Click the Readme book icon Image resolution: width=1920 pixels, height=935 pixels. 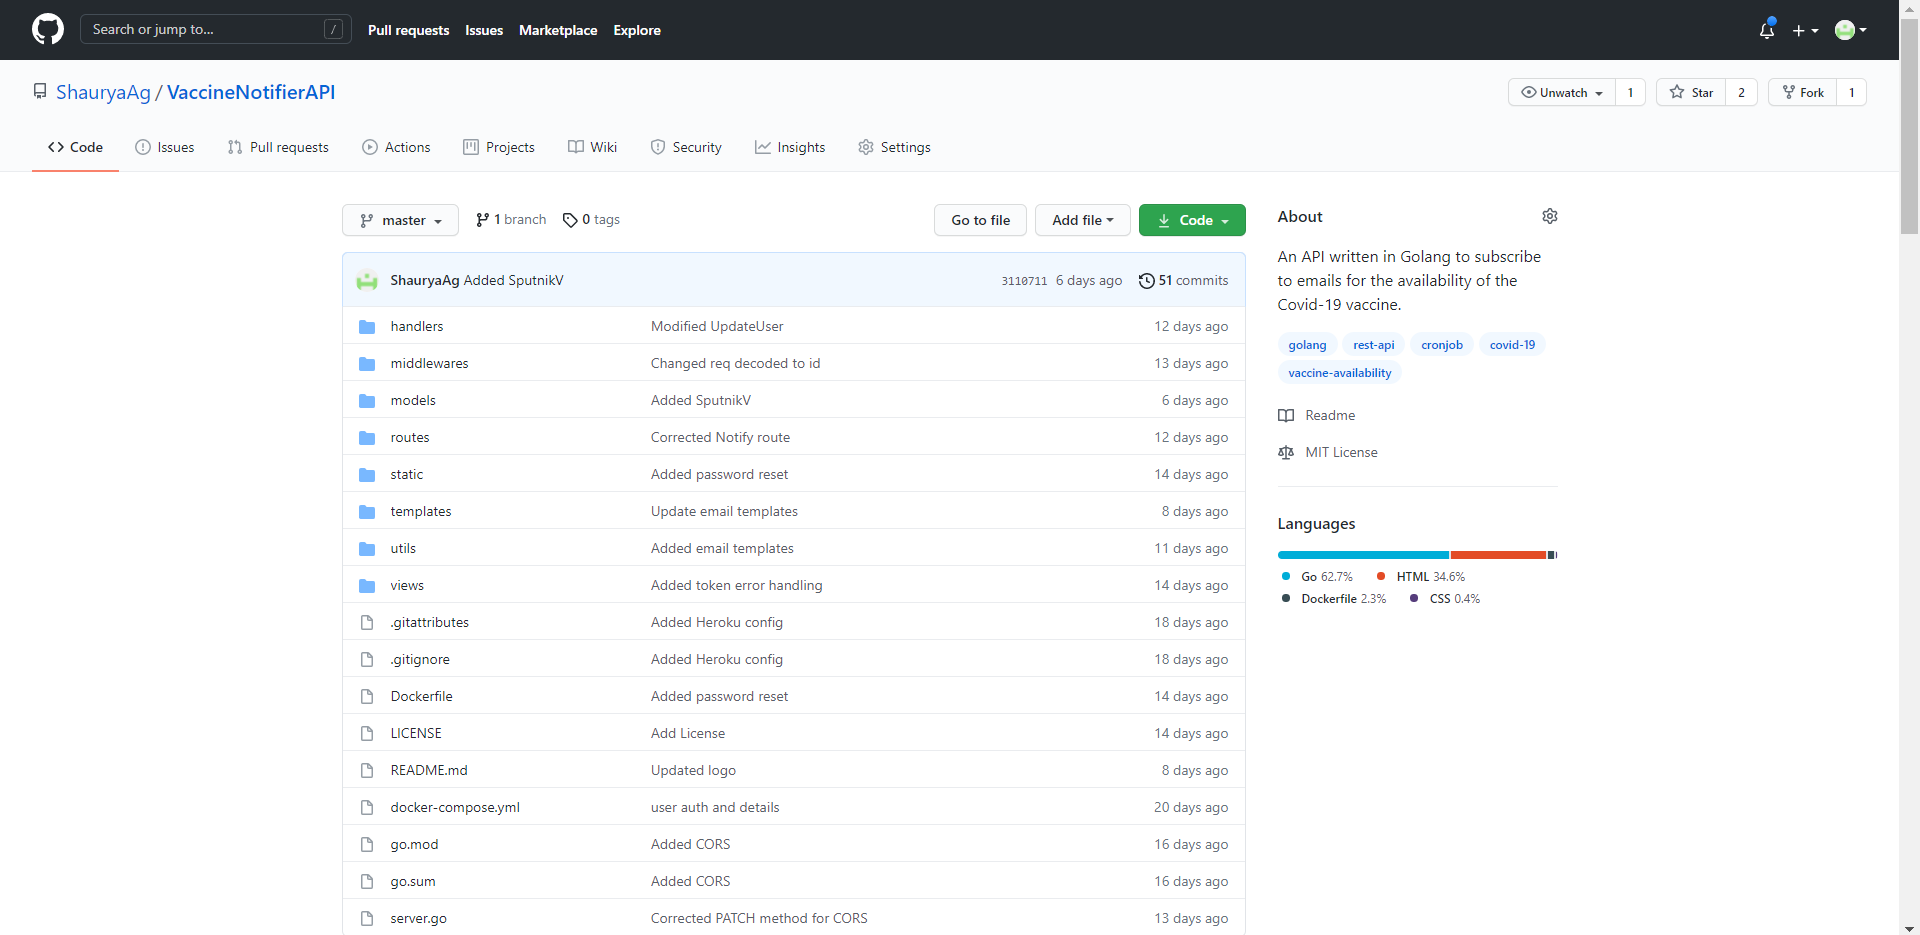[1286, 415]
